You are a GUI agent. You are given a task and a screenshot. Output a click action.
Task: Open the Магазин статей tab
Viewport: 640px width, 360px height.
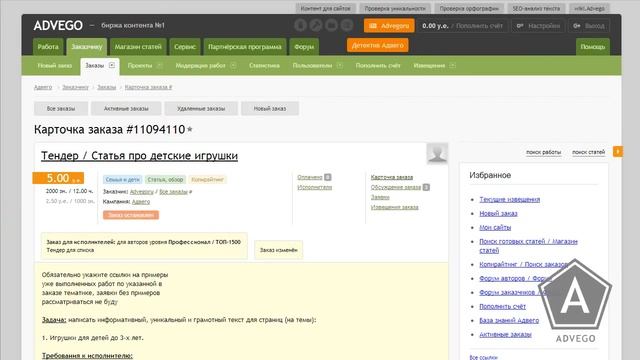138,47
